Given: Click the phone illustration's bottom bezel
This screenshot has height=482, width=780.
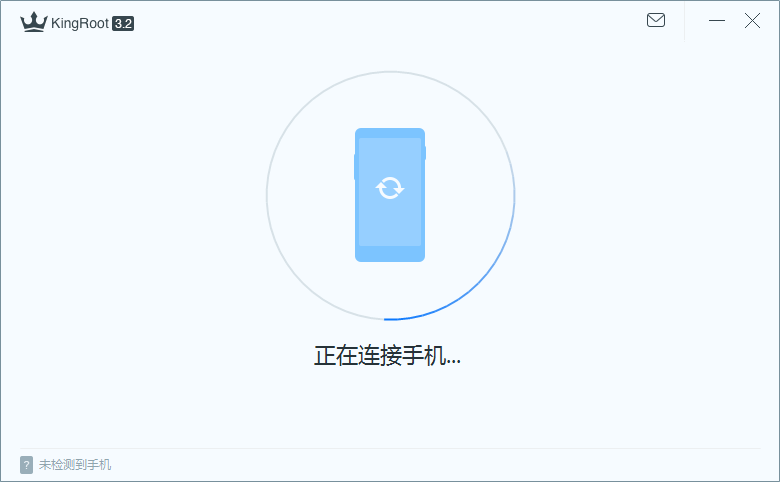Looking at the screenshot, I should tap(390, 254).
